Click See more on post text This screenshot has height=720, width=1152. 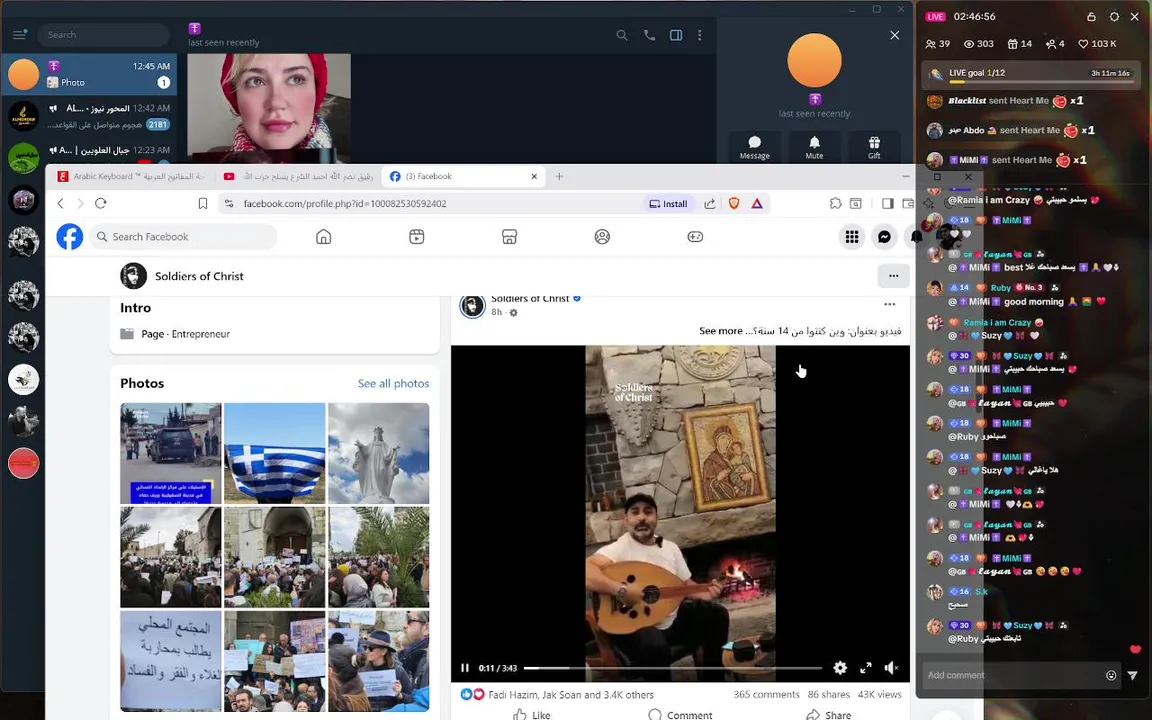(x=721, y=331)
